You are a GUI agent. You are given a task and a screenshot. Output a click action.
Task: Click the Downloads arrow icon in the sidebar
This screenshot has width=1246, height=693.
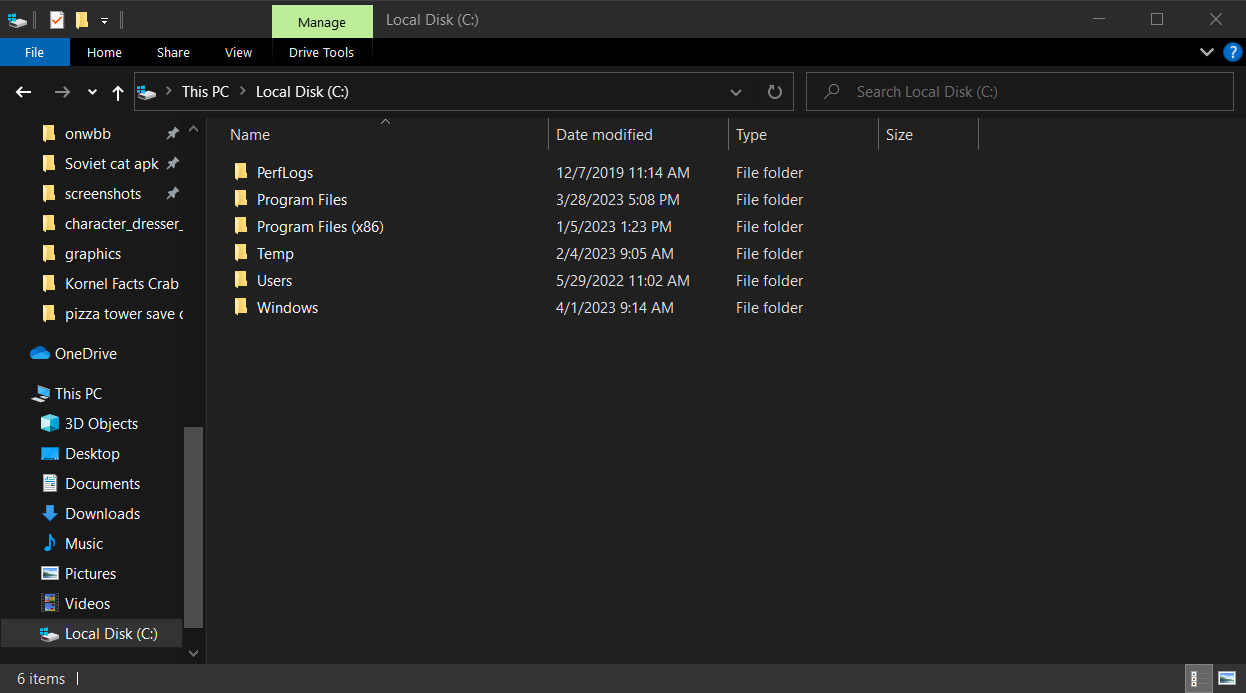coord(50,514)
